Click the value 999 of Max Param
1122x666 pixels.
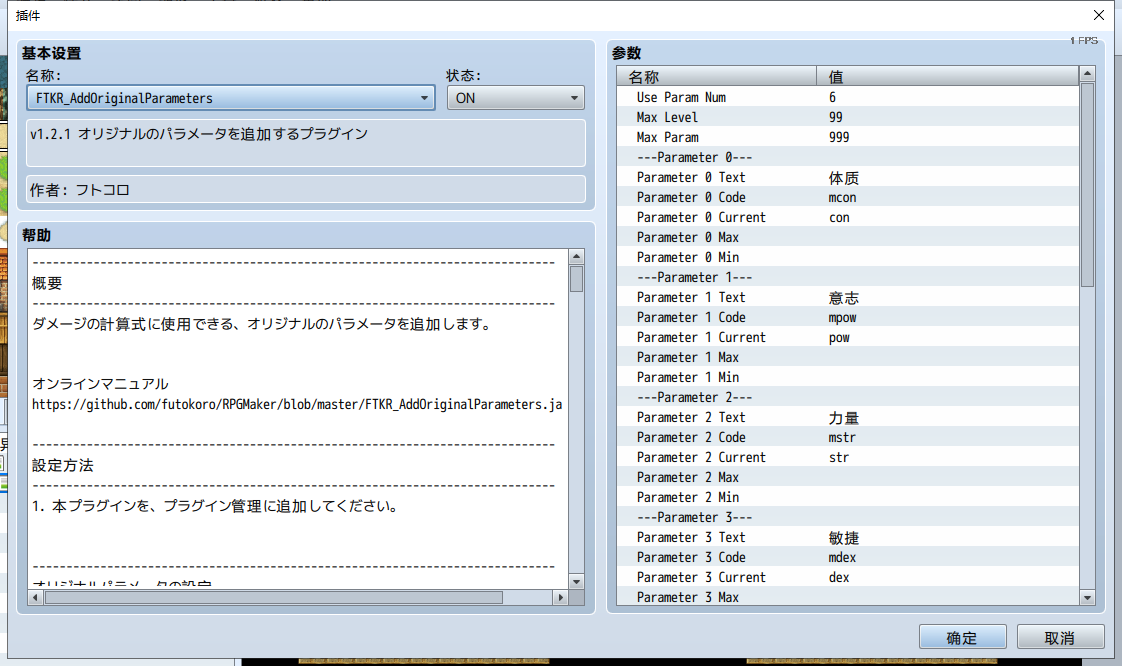[839, 137]
